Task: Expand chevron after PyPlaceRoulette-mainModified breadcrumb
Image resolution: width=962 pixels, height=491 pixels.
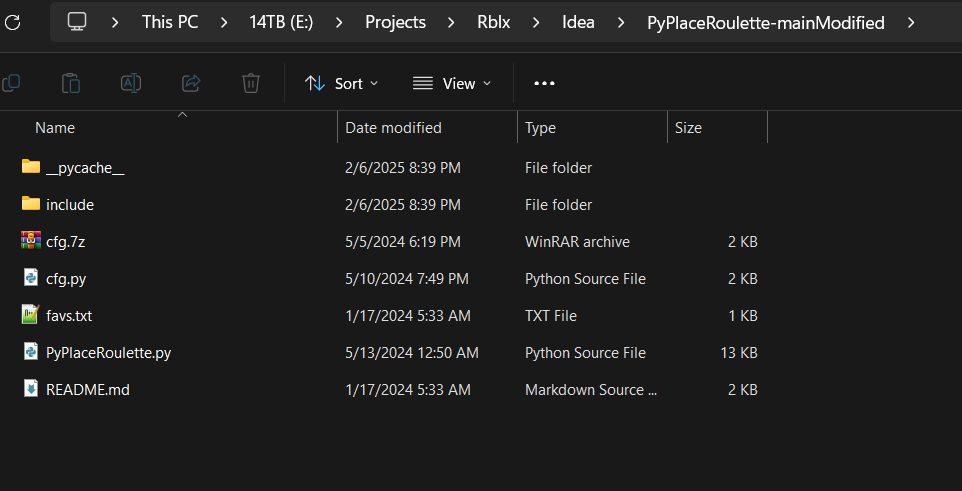Action: [x=911, y=23]
